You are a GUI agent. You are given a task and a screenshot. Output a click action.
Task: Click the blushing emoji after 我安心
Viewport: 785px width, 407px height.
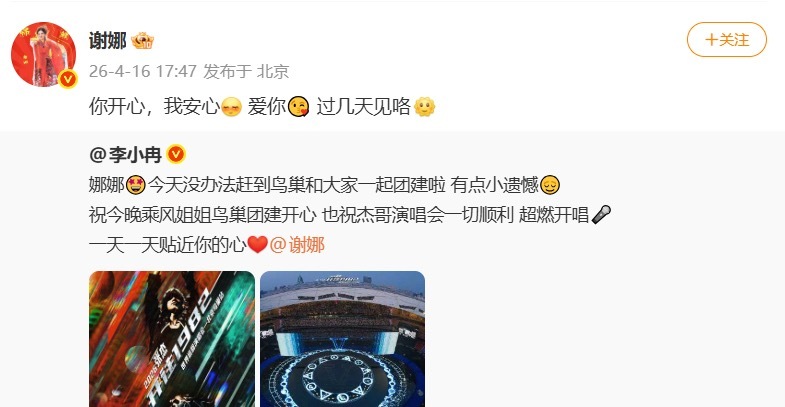[x=231, y=107]
